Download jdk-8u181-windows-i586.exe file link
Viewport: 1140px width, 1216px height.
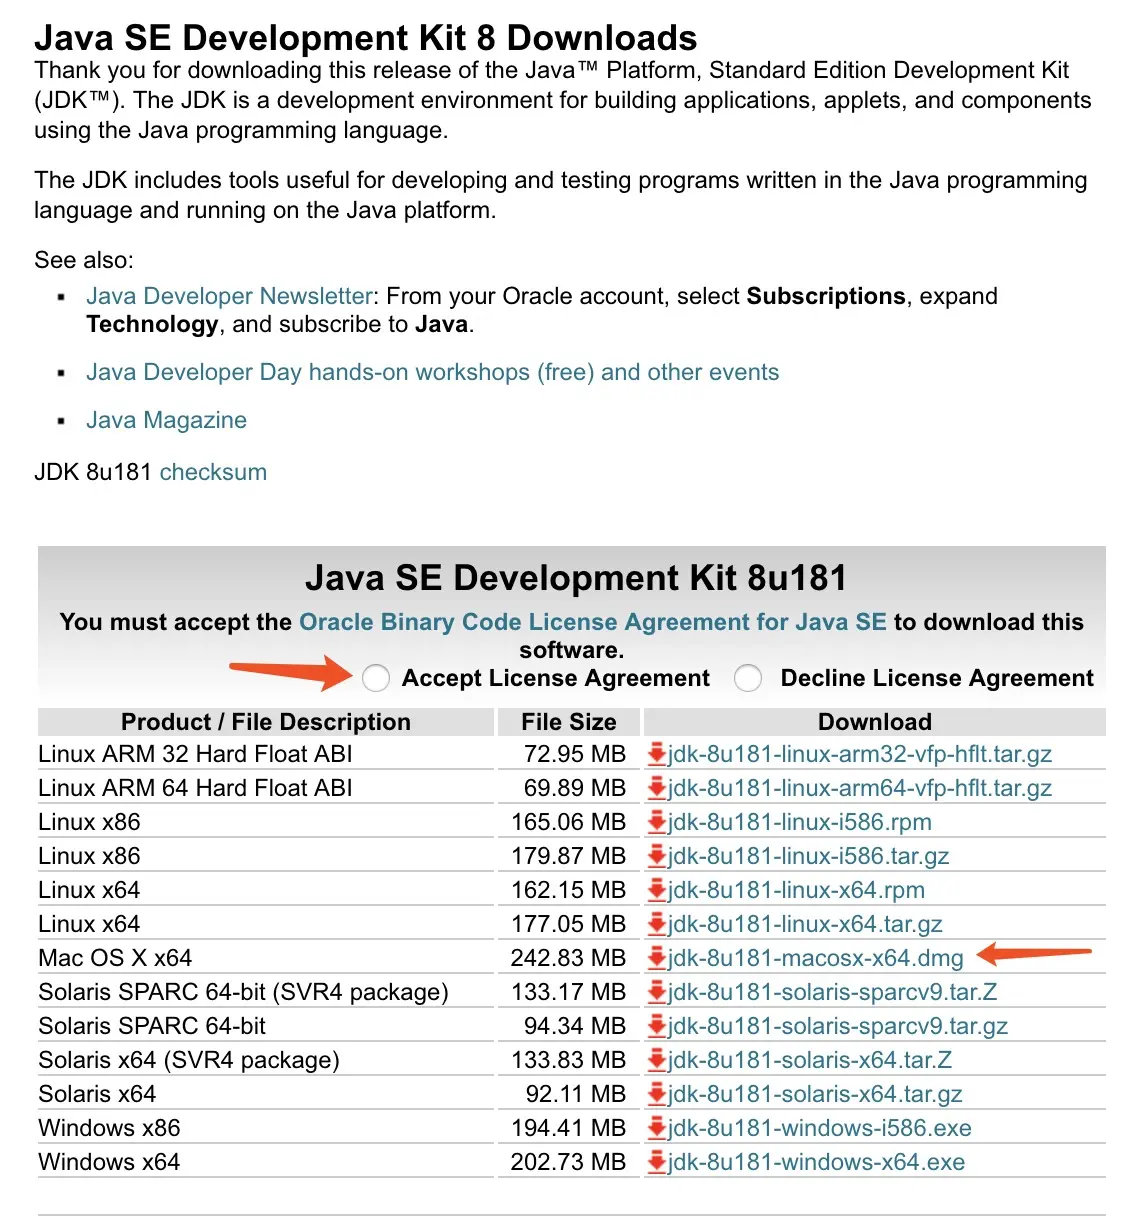tap(820, 1128)
